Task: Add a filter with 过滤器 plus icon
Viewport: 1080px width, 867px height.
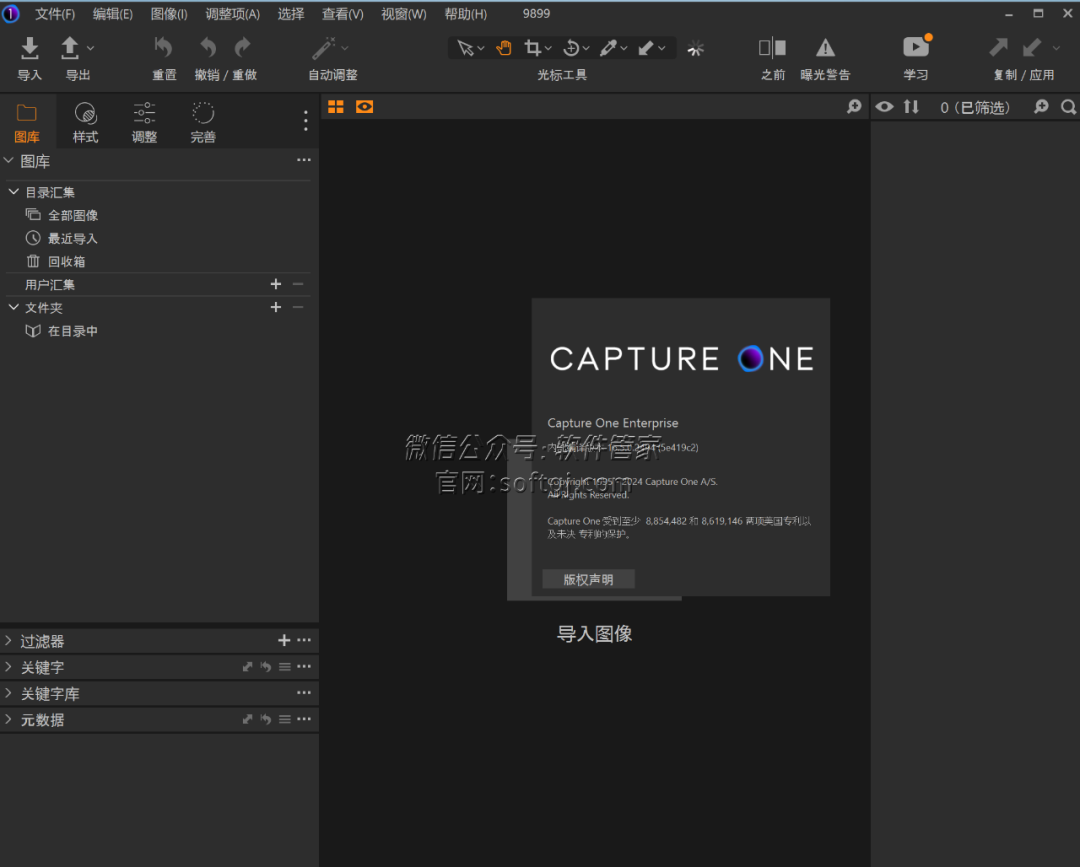Action: point(284,640)
